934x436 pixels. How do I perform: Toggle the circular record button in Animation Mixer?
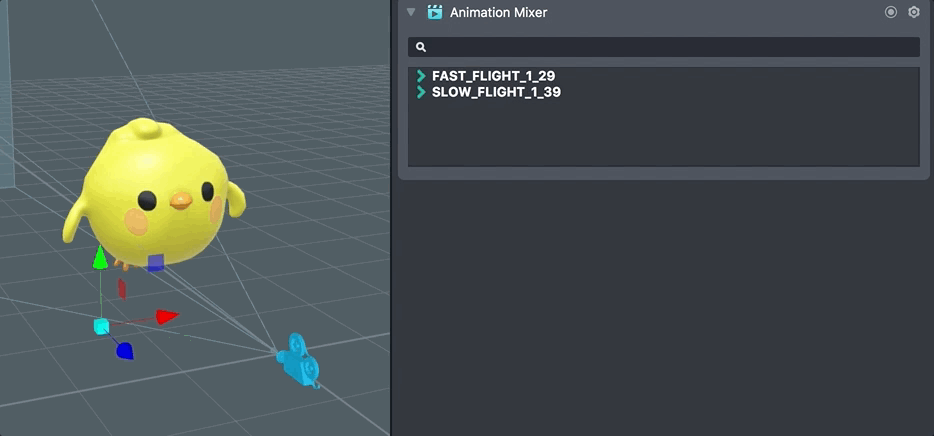point(891,12)
